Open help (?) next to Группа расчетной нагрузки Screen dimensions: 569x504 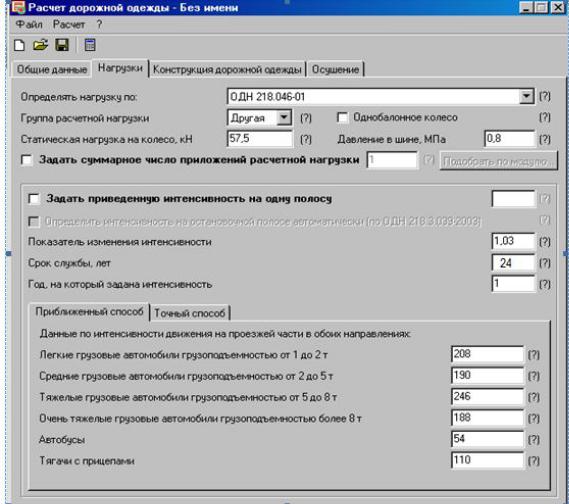tap(306, 118)
